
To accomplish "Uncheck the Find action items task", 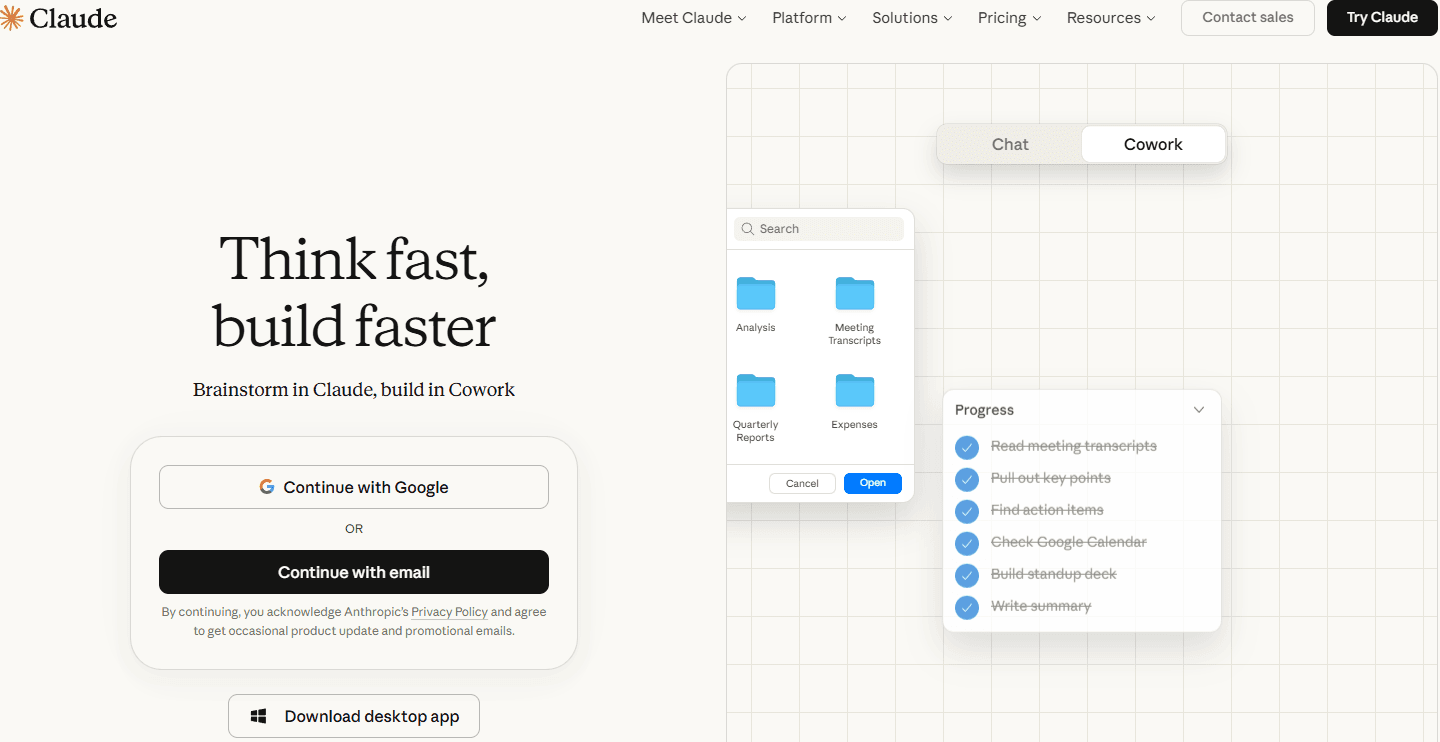I will click(x=966, y=511).
